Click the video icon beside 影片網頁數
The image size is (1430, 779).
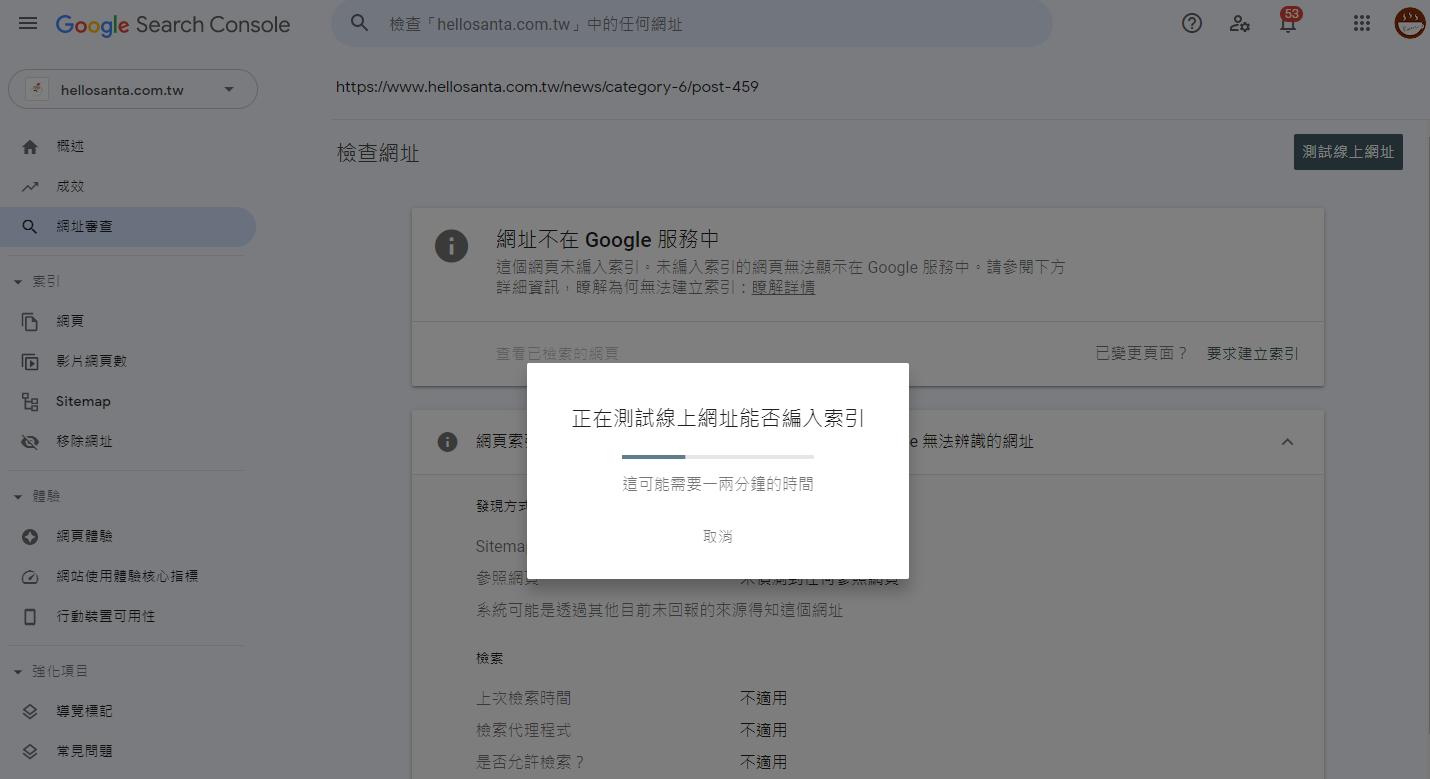point(30,362)
